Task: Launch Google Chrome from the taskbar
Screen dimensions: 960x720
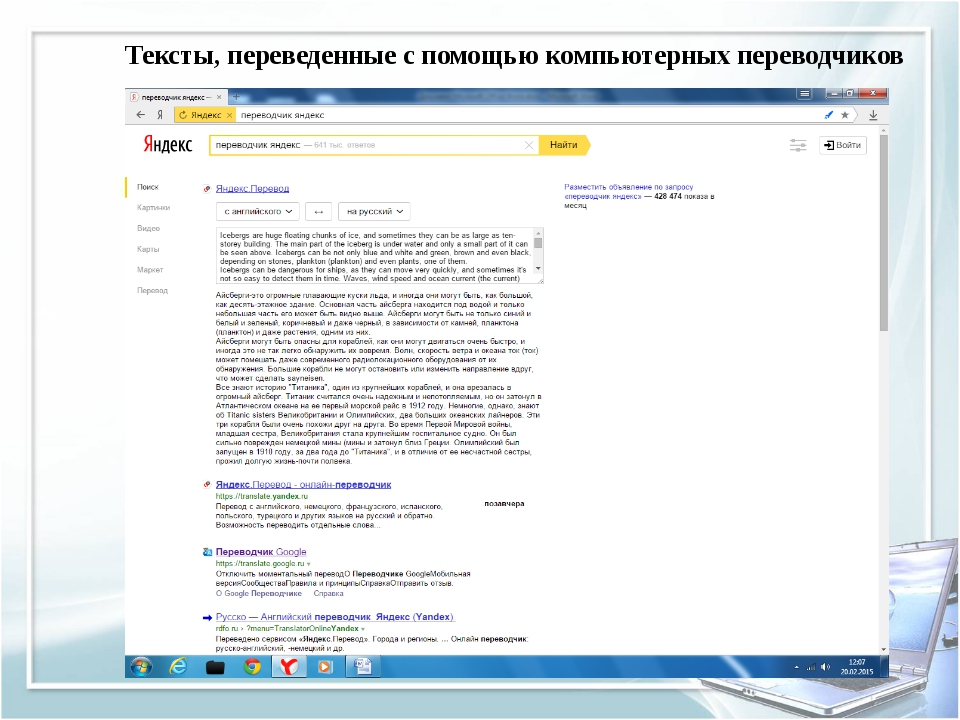Action: pos(252,666)
